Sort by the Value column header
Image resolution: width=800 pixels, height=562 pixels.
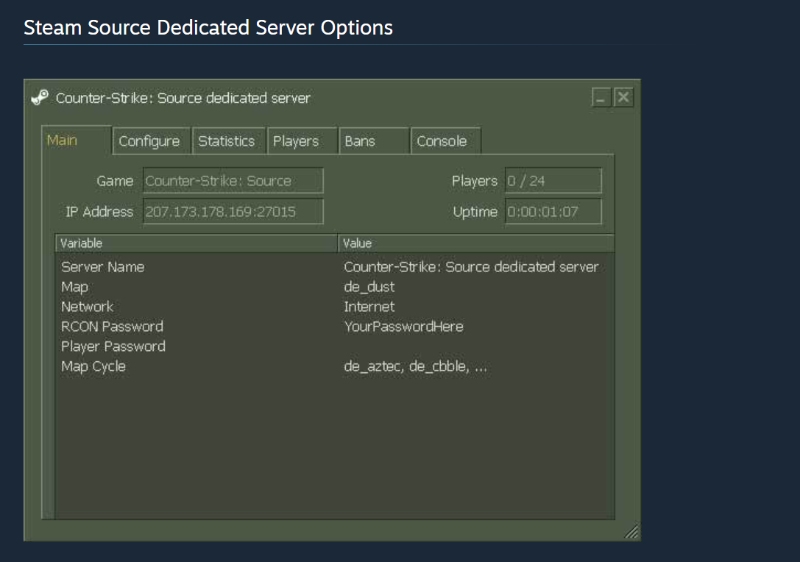pos(476,243)
